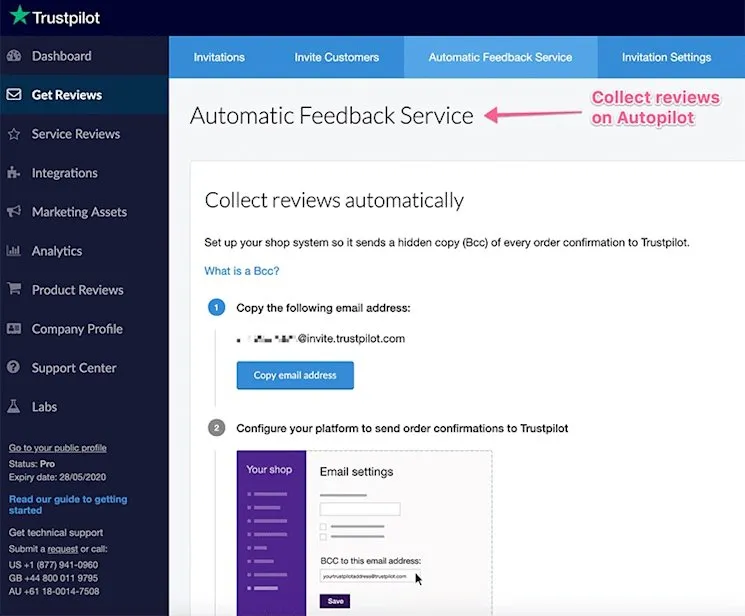Open the What is a Bcc? link
Image resolution: width=745 pixels, height=616 pixels.
(241, 271)
